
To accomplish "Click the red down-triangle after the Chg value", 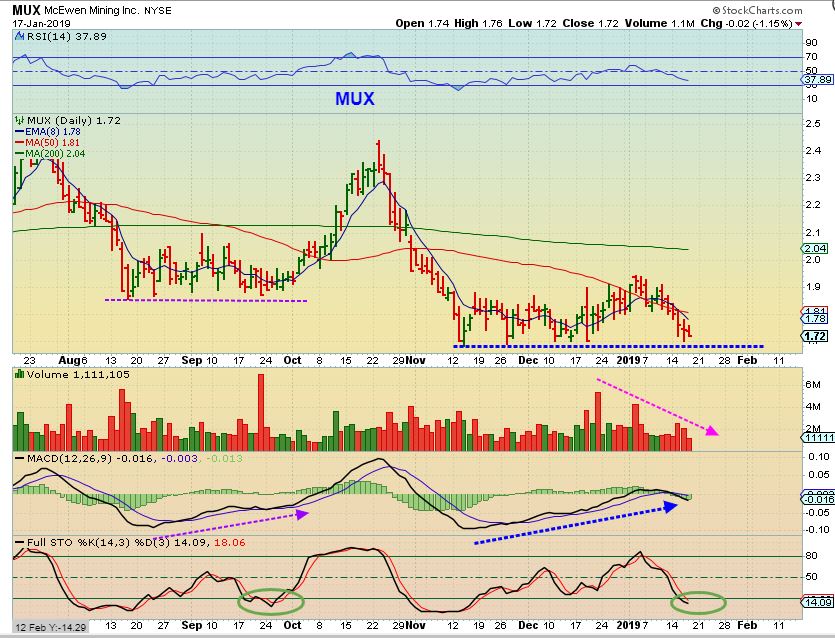I will tap(798, 24).
